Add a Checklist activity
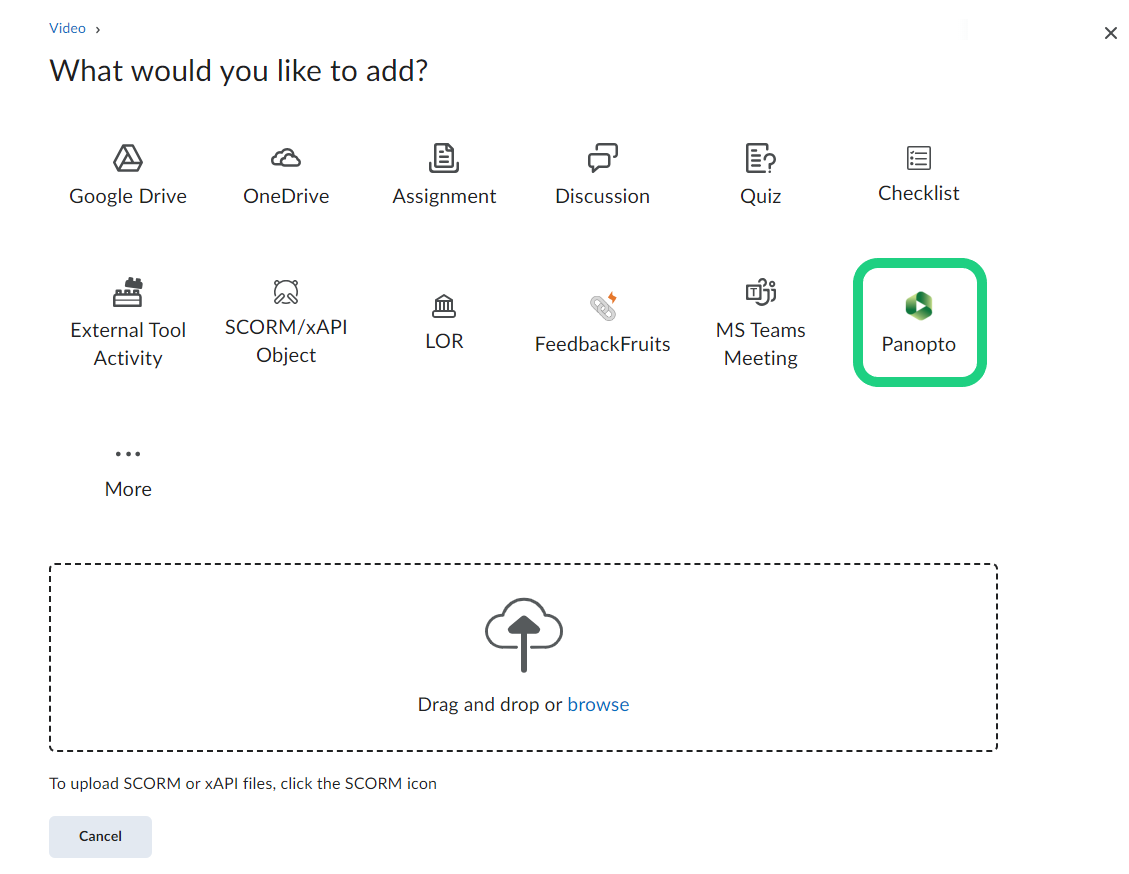This screenshot has width=1129, height=874. (x=918, y=175)
